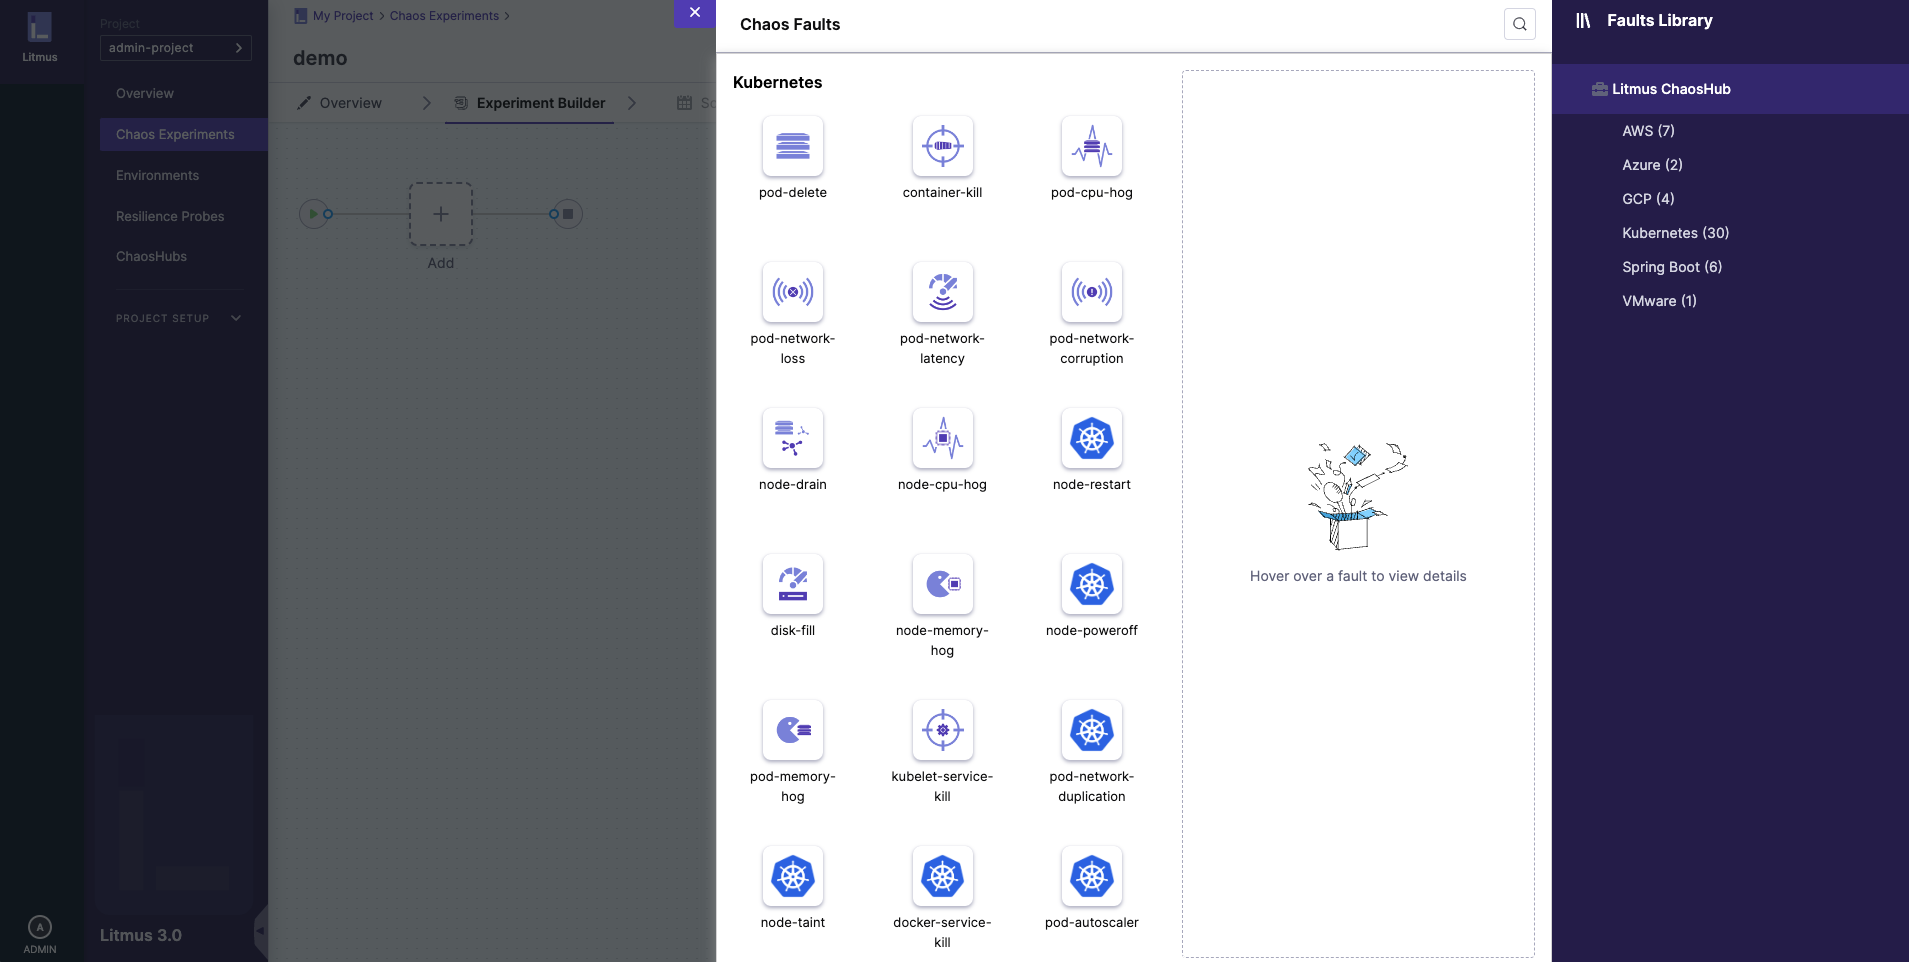Viewport: 1909px width, 962px height.
Task: Select Spring Boot (6) category
Action: pyautogui.click(x=1671, y=267)
